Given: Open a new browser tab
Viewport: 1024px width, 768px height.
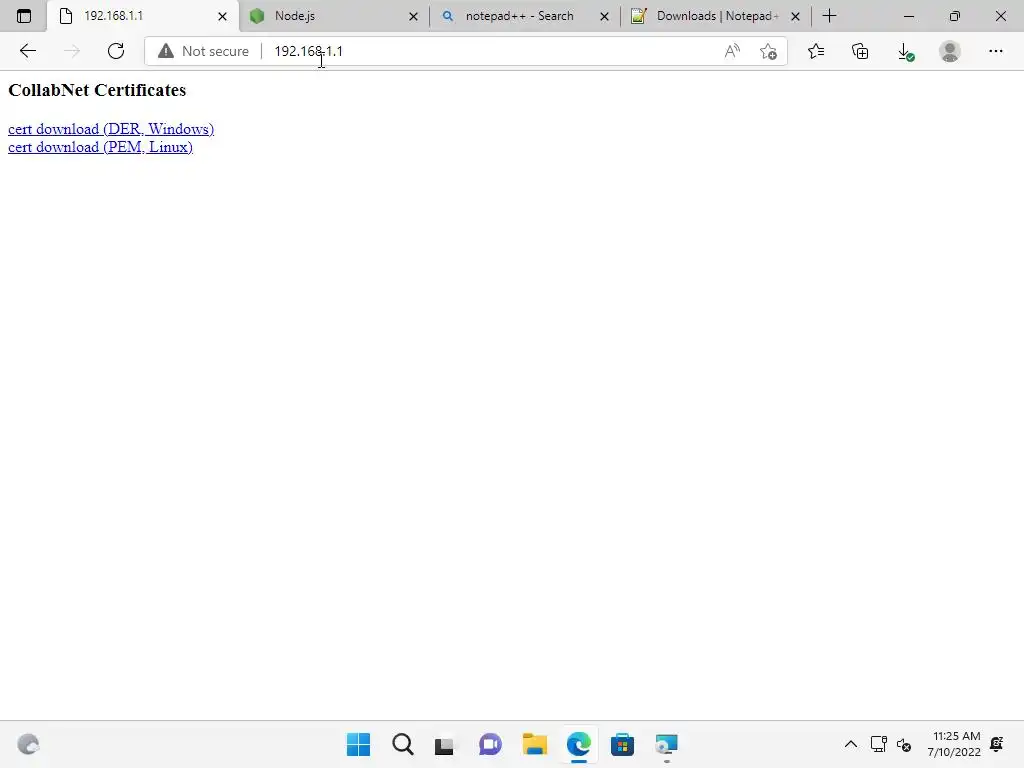Looking at the screenshot, I should pos(829,16).
